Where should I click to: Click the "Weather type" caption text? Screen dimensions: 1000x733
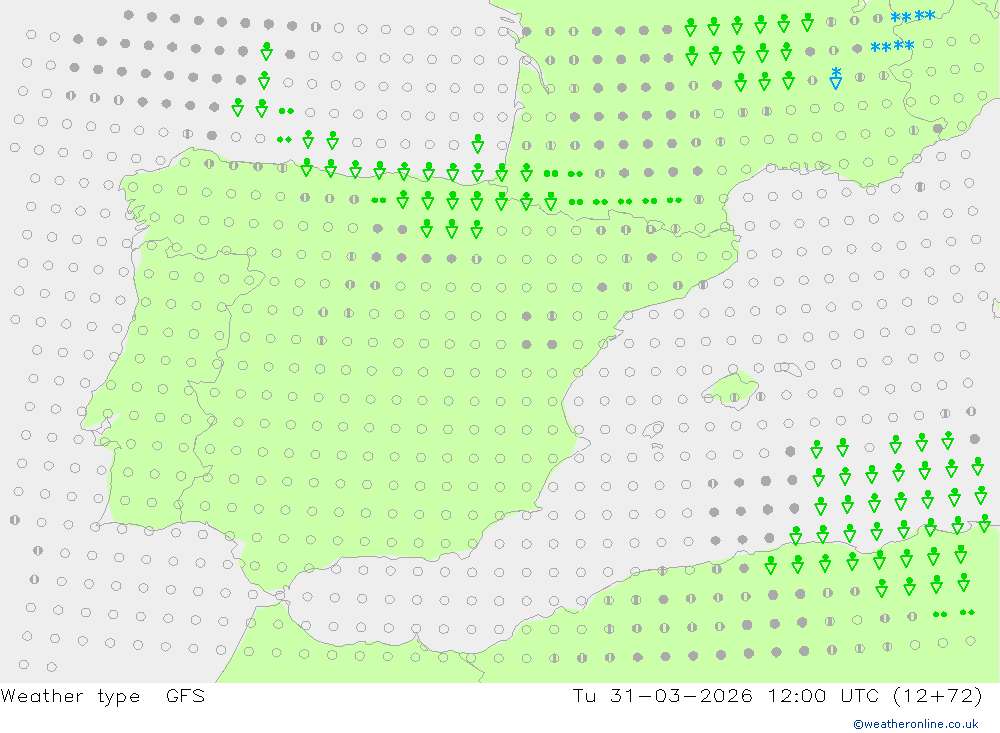(70, 696)
